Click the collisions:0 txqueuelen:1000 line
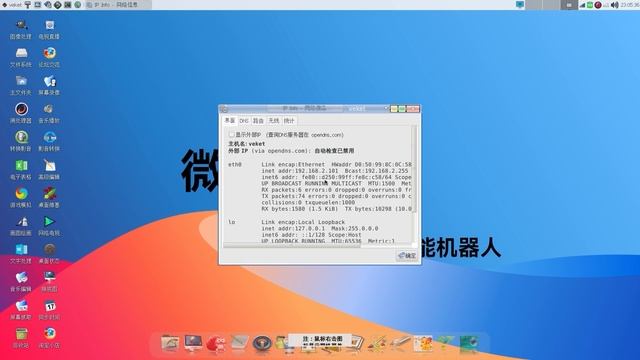 pos(308,202)
